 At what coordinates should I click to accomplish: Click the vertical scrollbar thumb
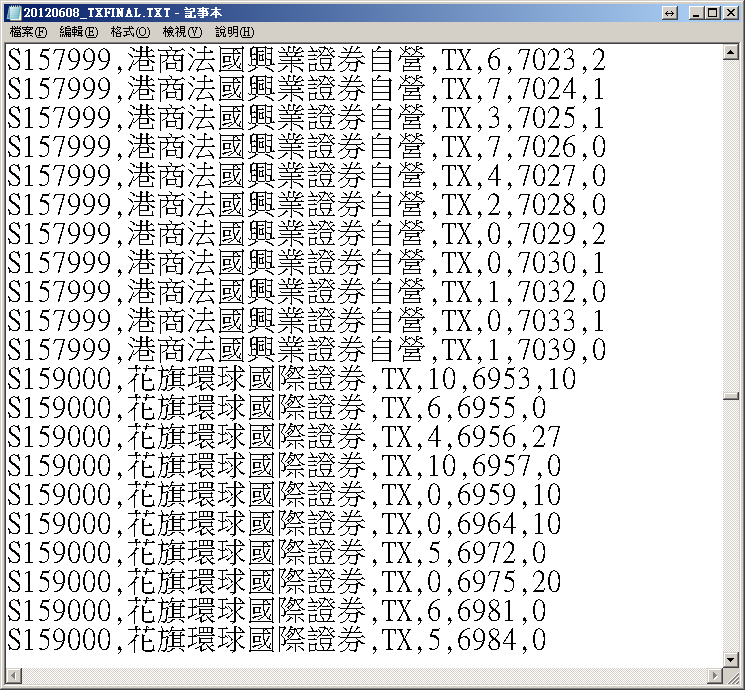coord(731,395)
